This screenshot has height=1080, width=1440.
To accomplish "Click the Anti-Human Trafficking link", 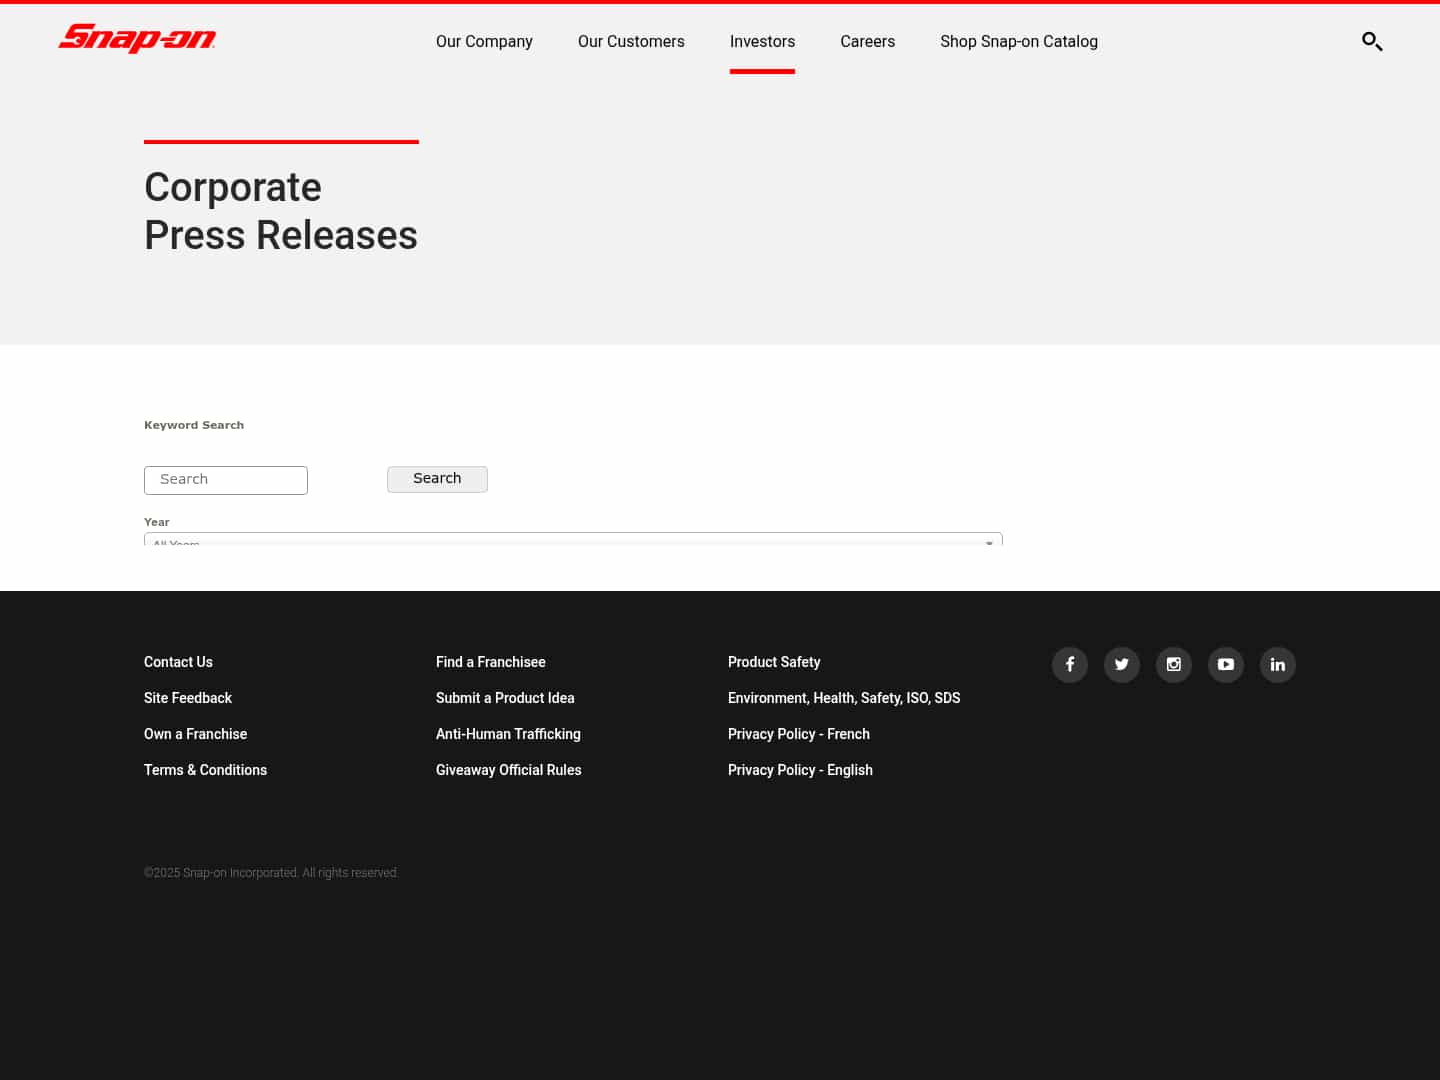I will click(508, 734).
